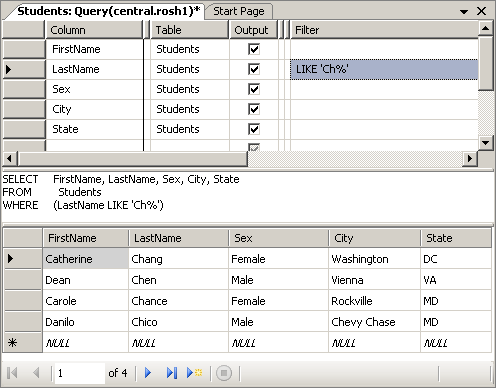Click the Catherine cell
The image size is (496, 388).
click(85, 259)
